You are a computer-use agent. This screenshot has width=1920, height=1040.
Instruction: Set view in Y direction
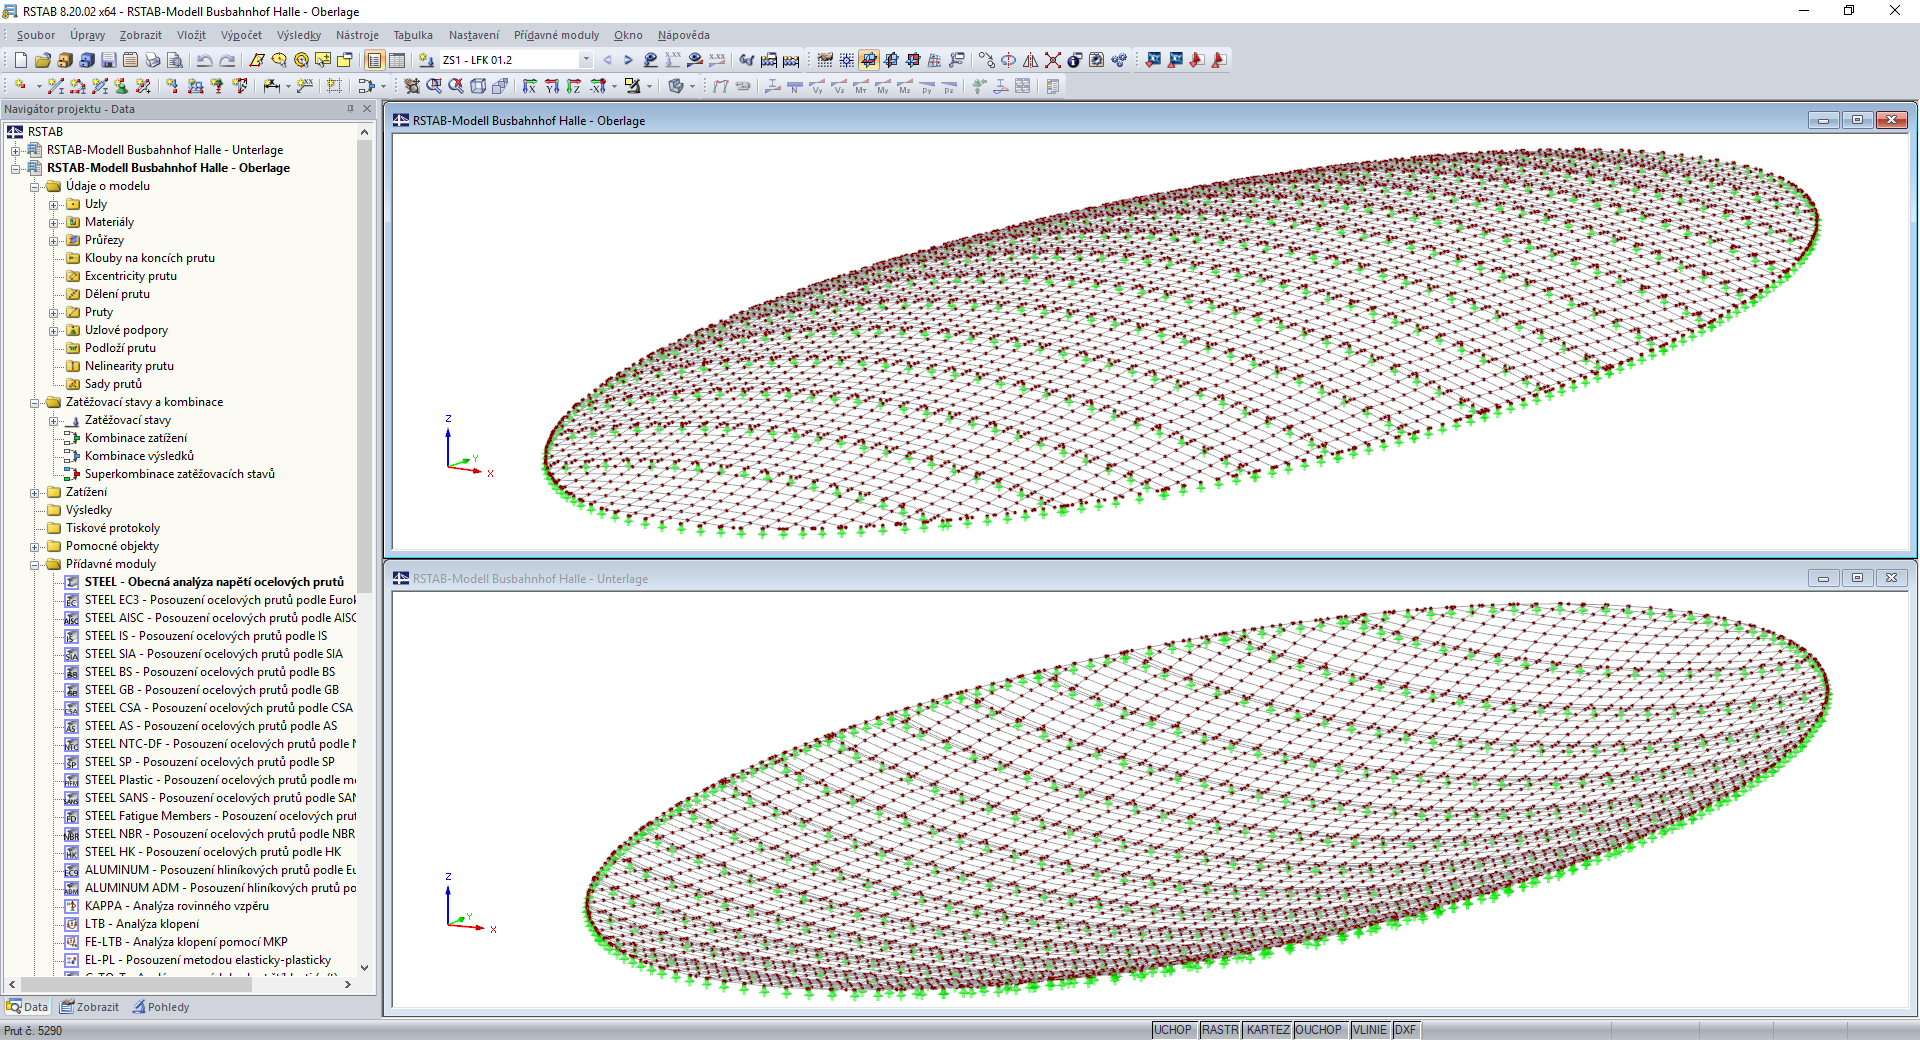click(x=552, y=86)
